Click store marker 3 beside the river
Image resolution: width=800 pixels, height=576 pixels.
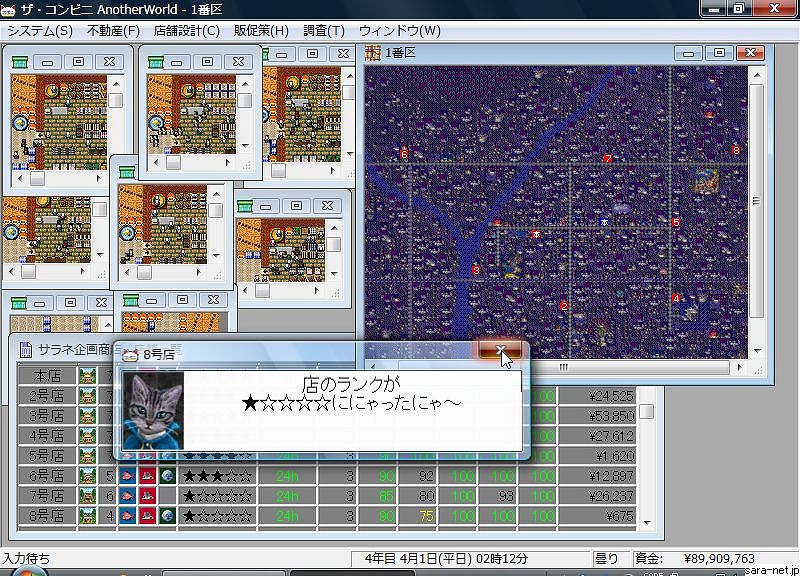pos(476,270)
